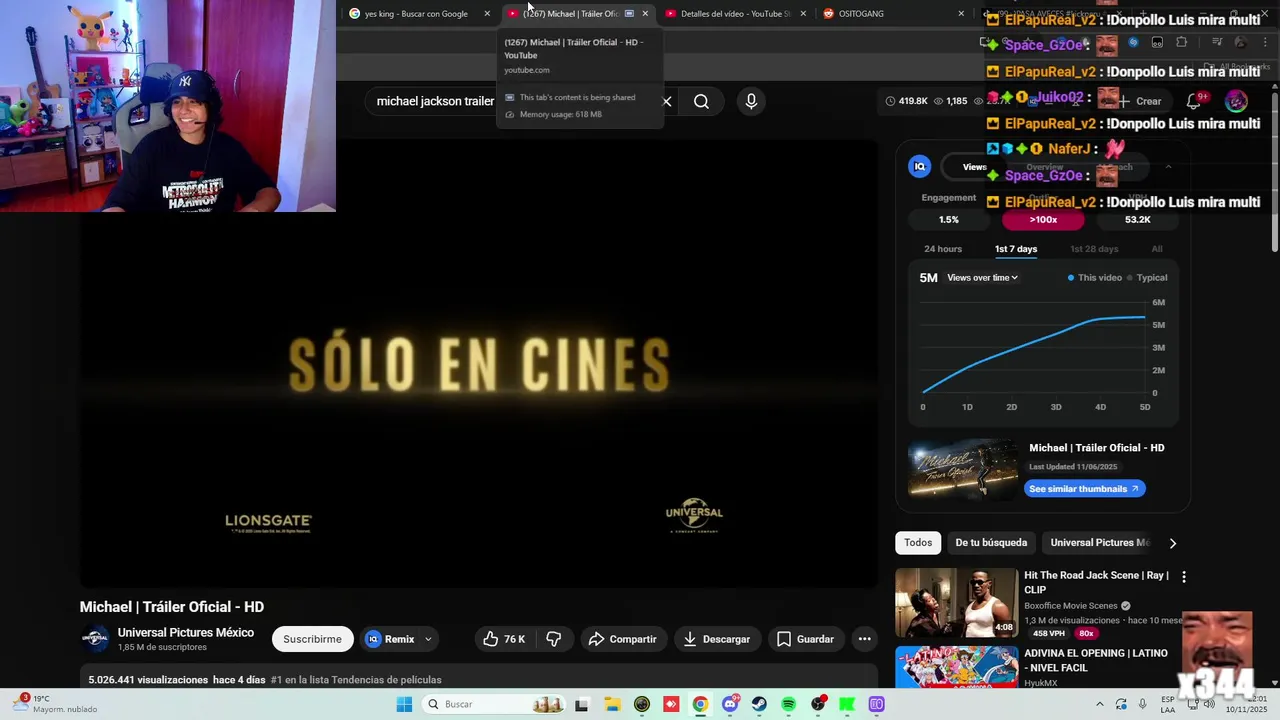The image size is (1280, 720).
Task: Click the Suscribirme button
Action: tap(312, 639)
